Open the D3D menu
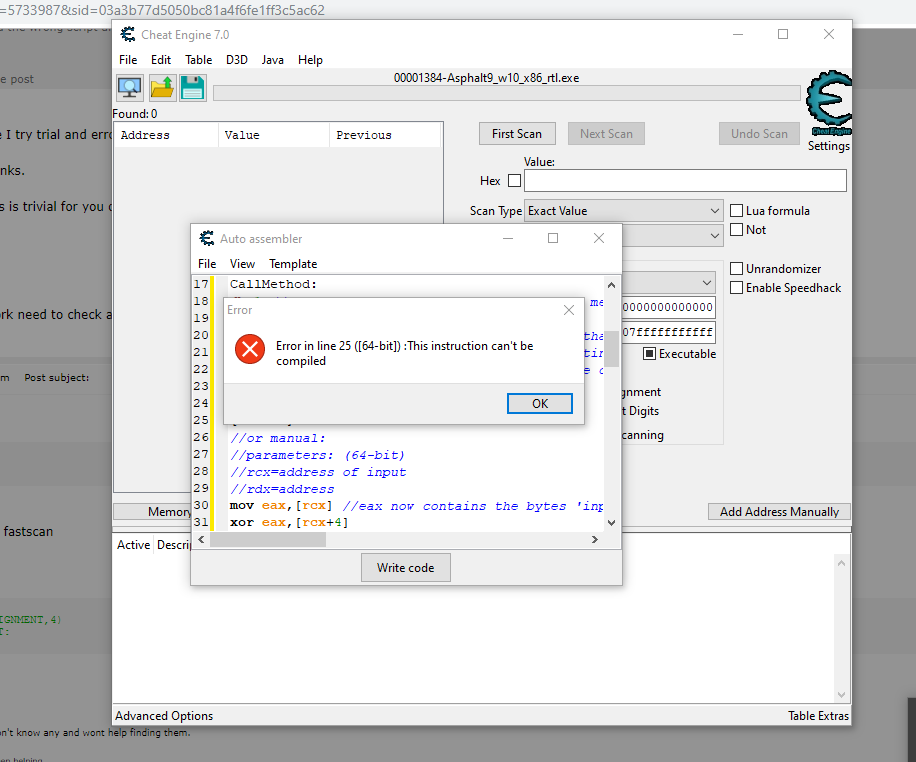The width and height of the screenshot is (916, 762). pyautogui.click(x=236, y=60)
